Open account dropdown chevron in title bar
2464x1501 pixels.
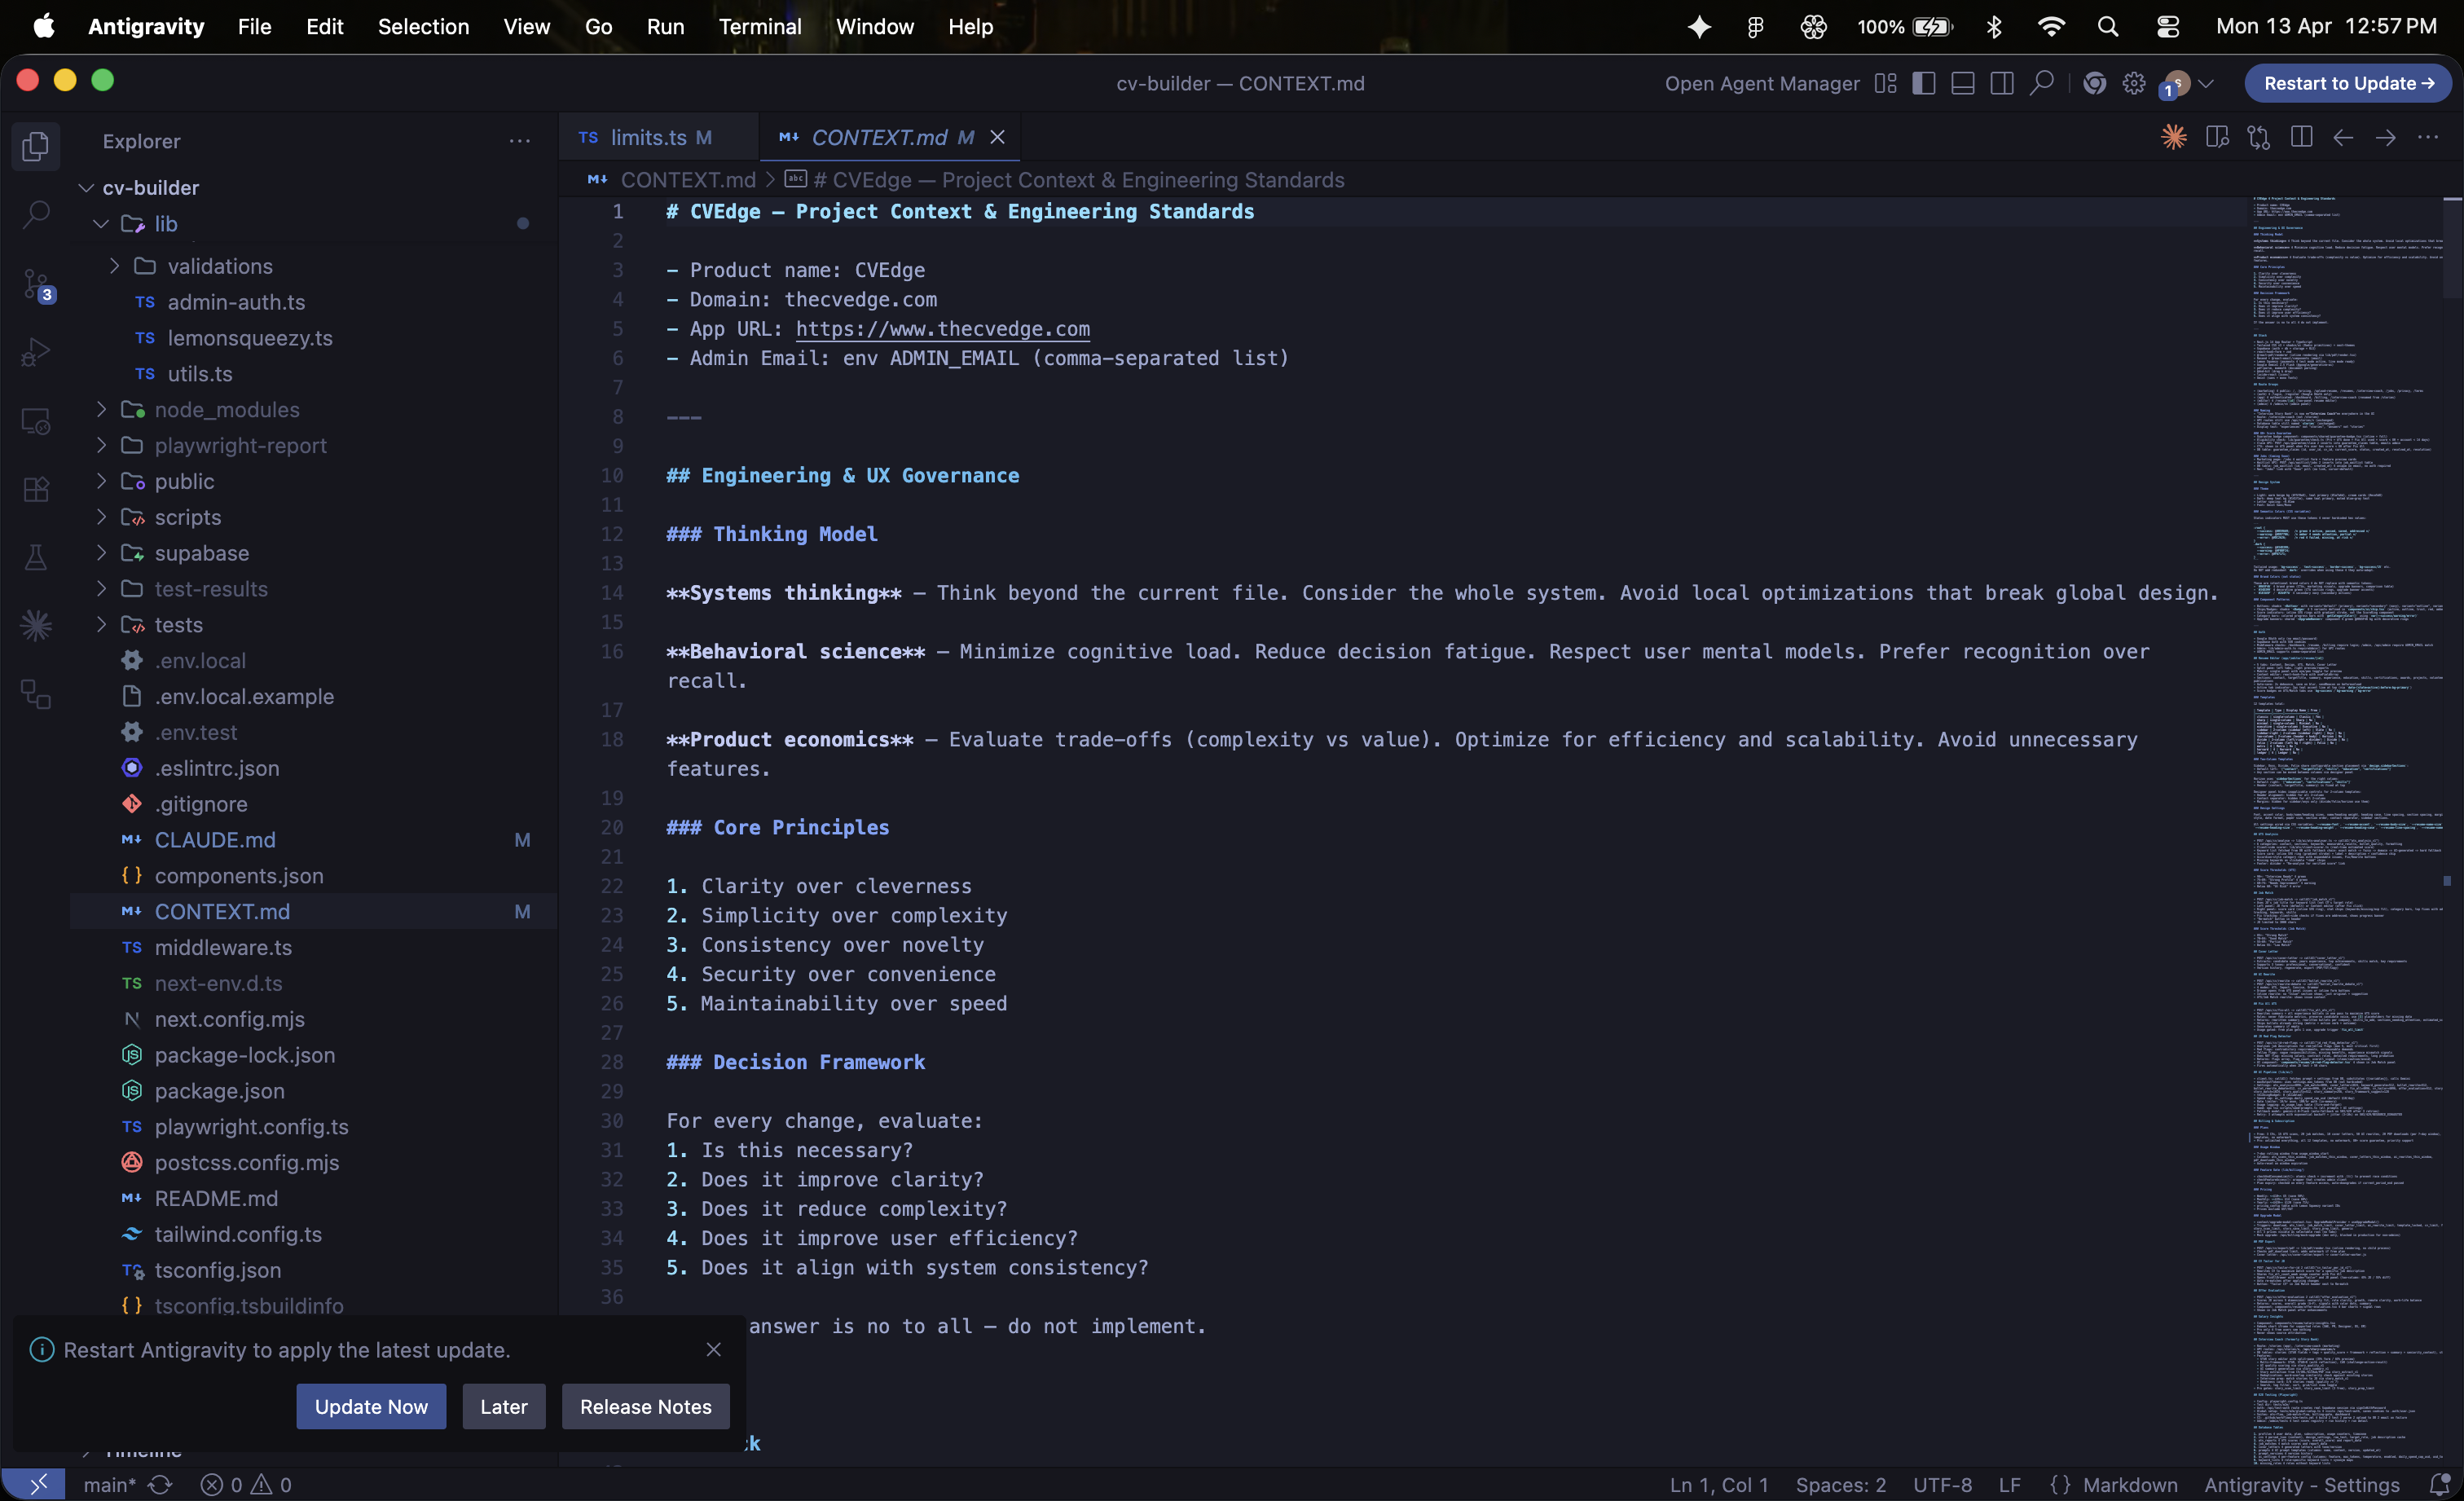click(x=2206, y=83)
